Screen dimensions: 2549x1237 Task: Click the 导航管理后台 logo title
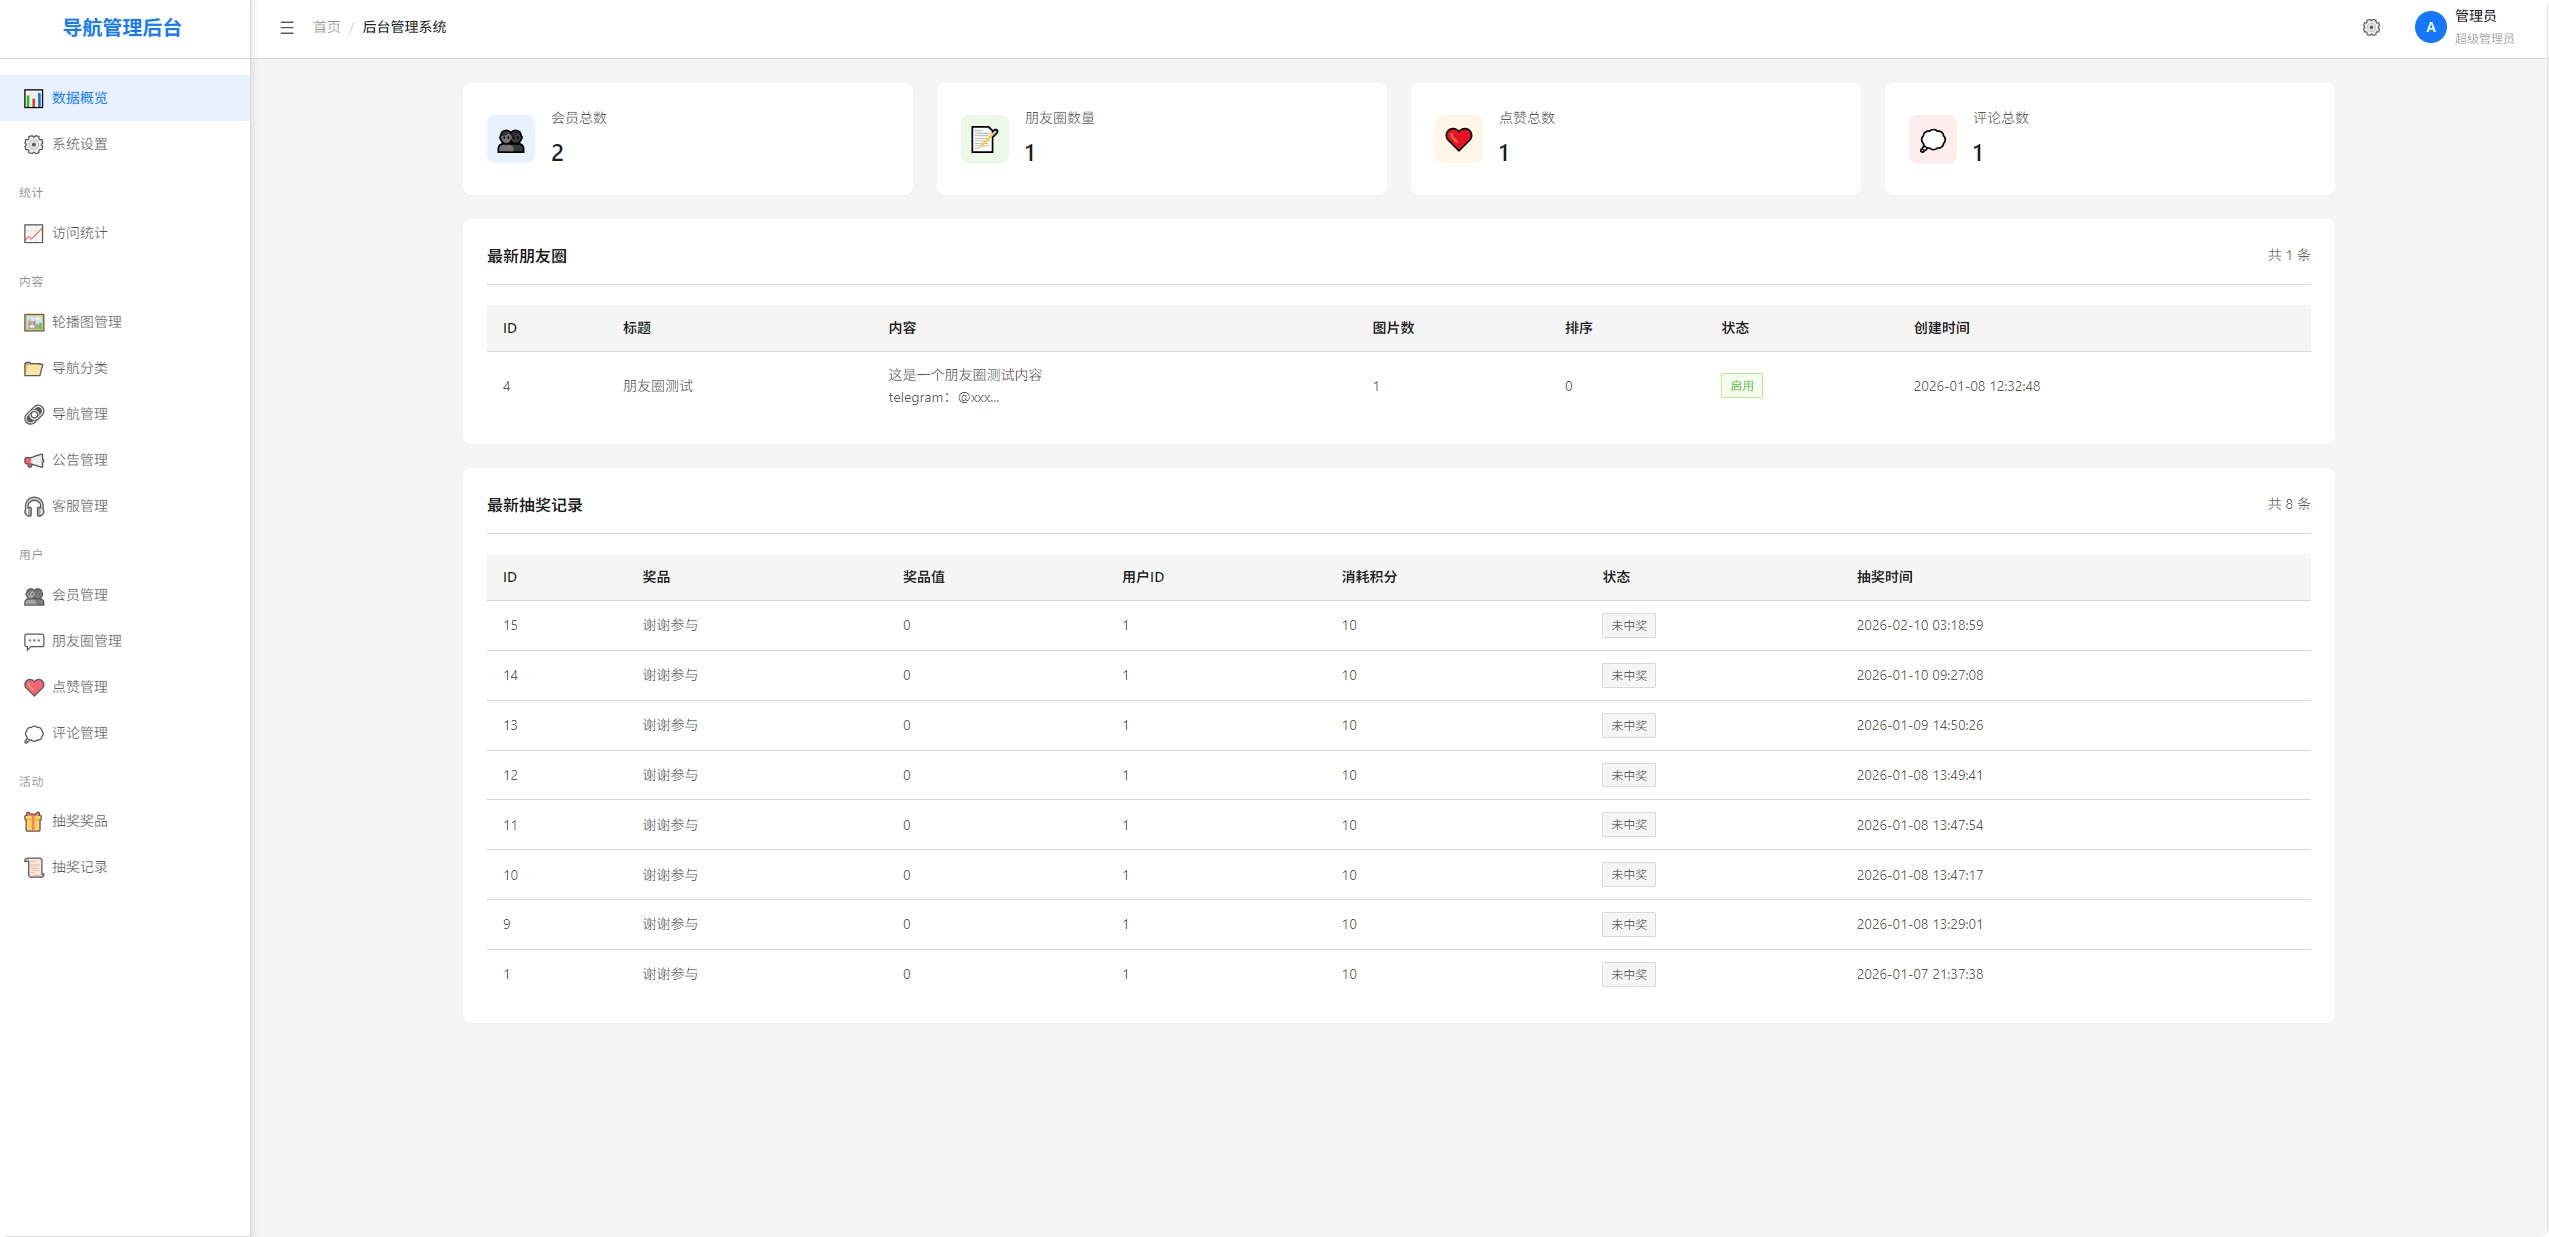pos(122,28)
